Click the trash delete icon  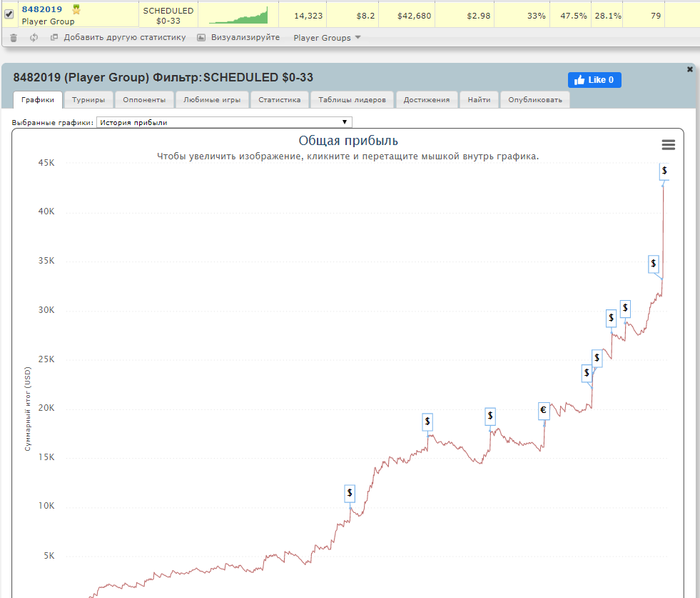point(13,38)
